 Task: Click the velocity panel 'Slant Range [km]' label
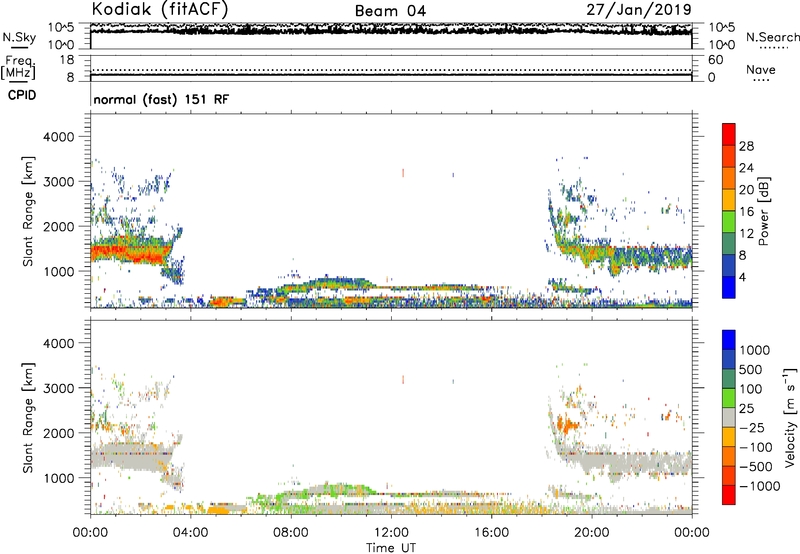[28, 418]
